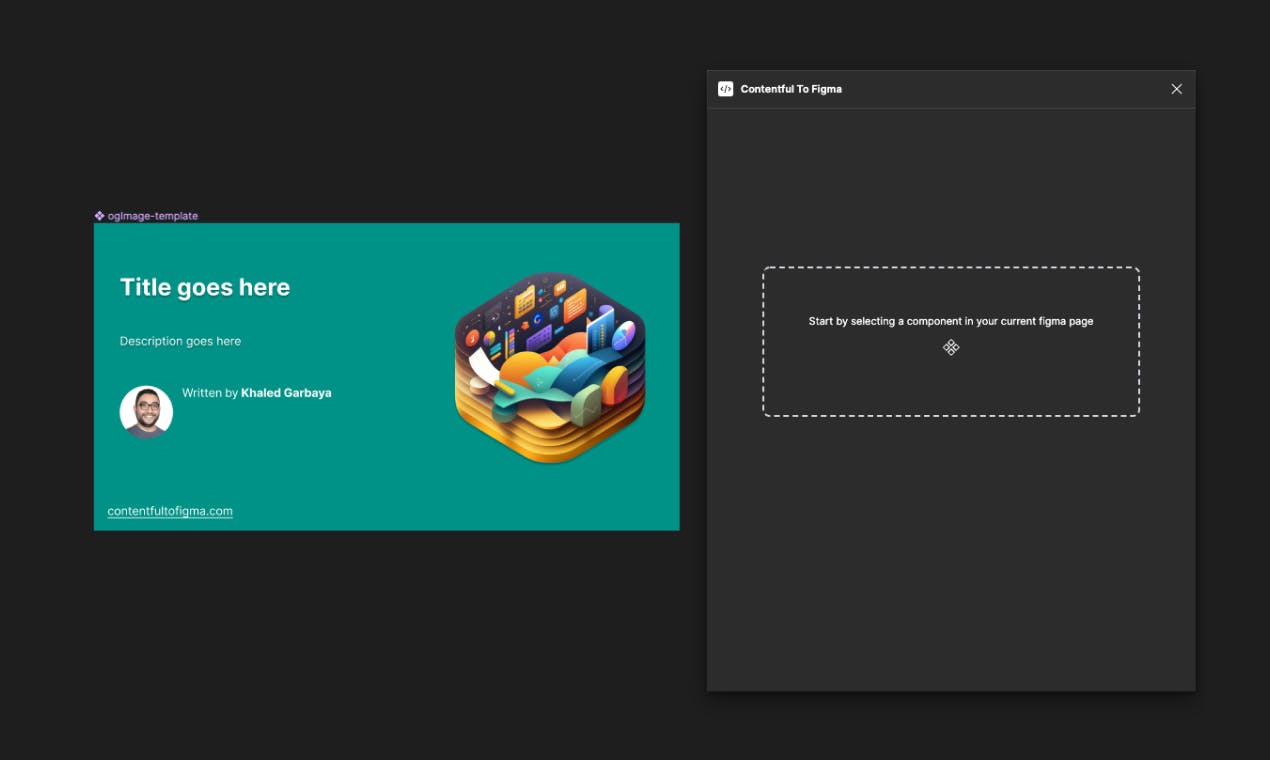Image resolution: width=1270 pixels, height=760 pixels.
Task: Click the component icon inside the dashed box
Action: [x=951, y=347]
